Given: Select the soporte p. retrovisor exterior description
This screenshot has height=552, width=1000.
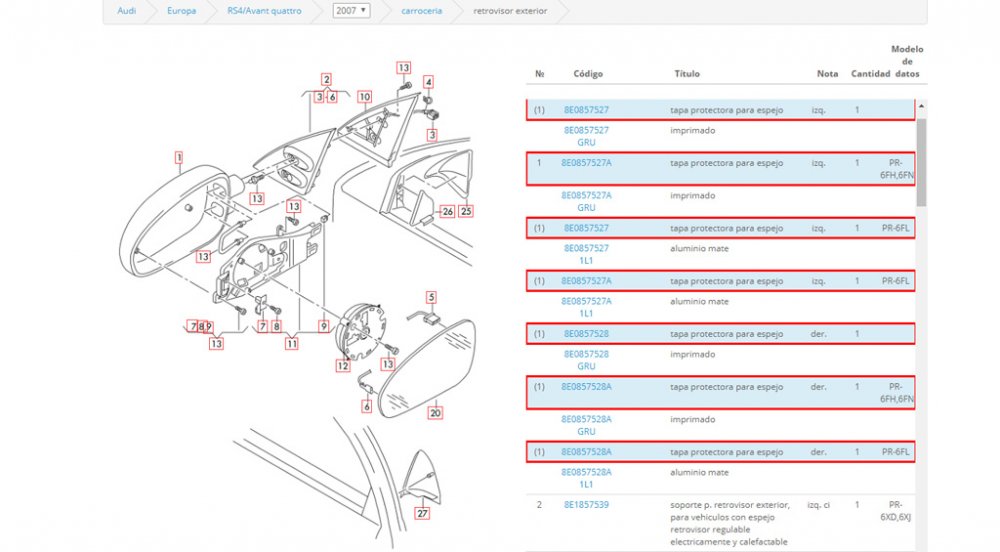Looking at the screenshot, I should [x=730, y=523].
